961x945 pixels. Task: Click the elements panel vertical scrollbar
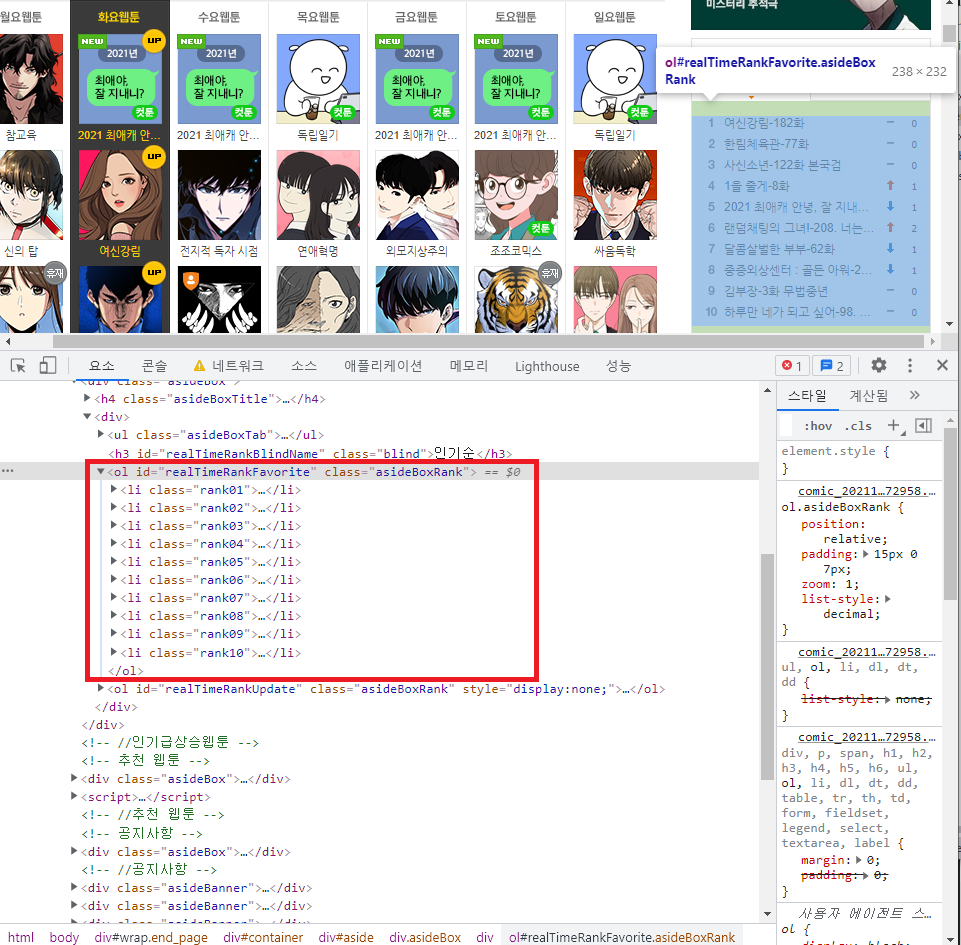point(767,667)
